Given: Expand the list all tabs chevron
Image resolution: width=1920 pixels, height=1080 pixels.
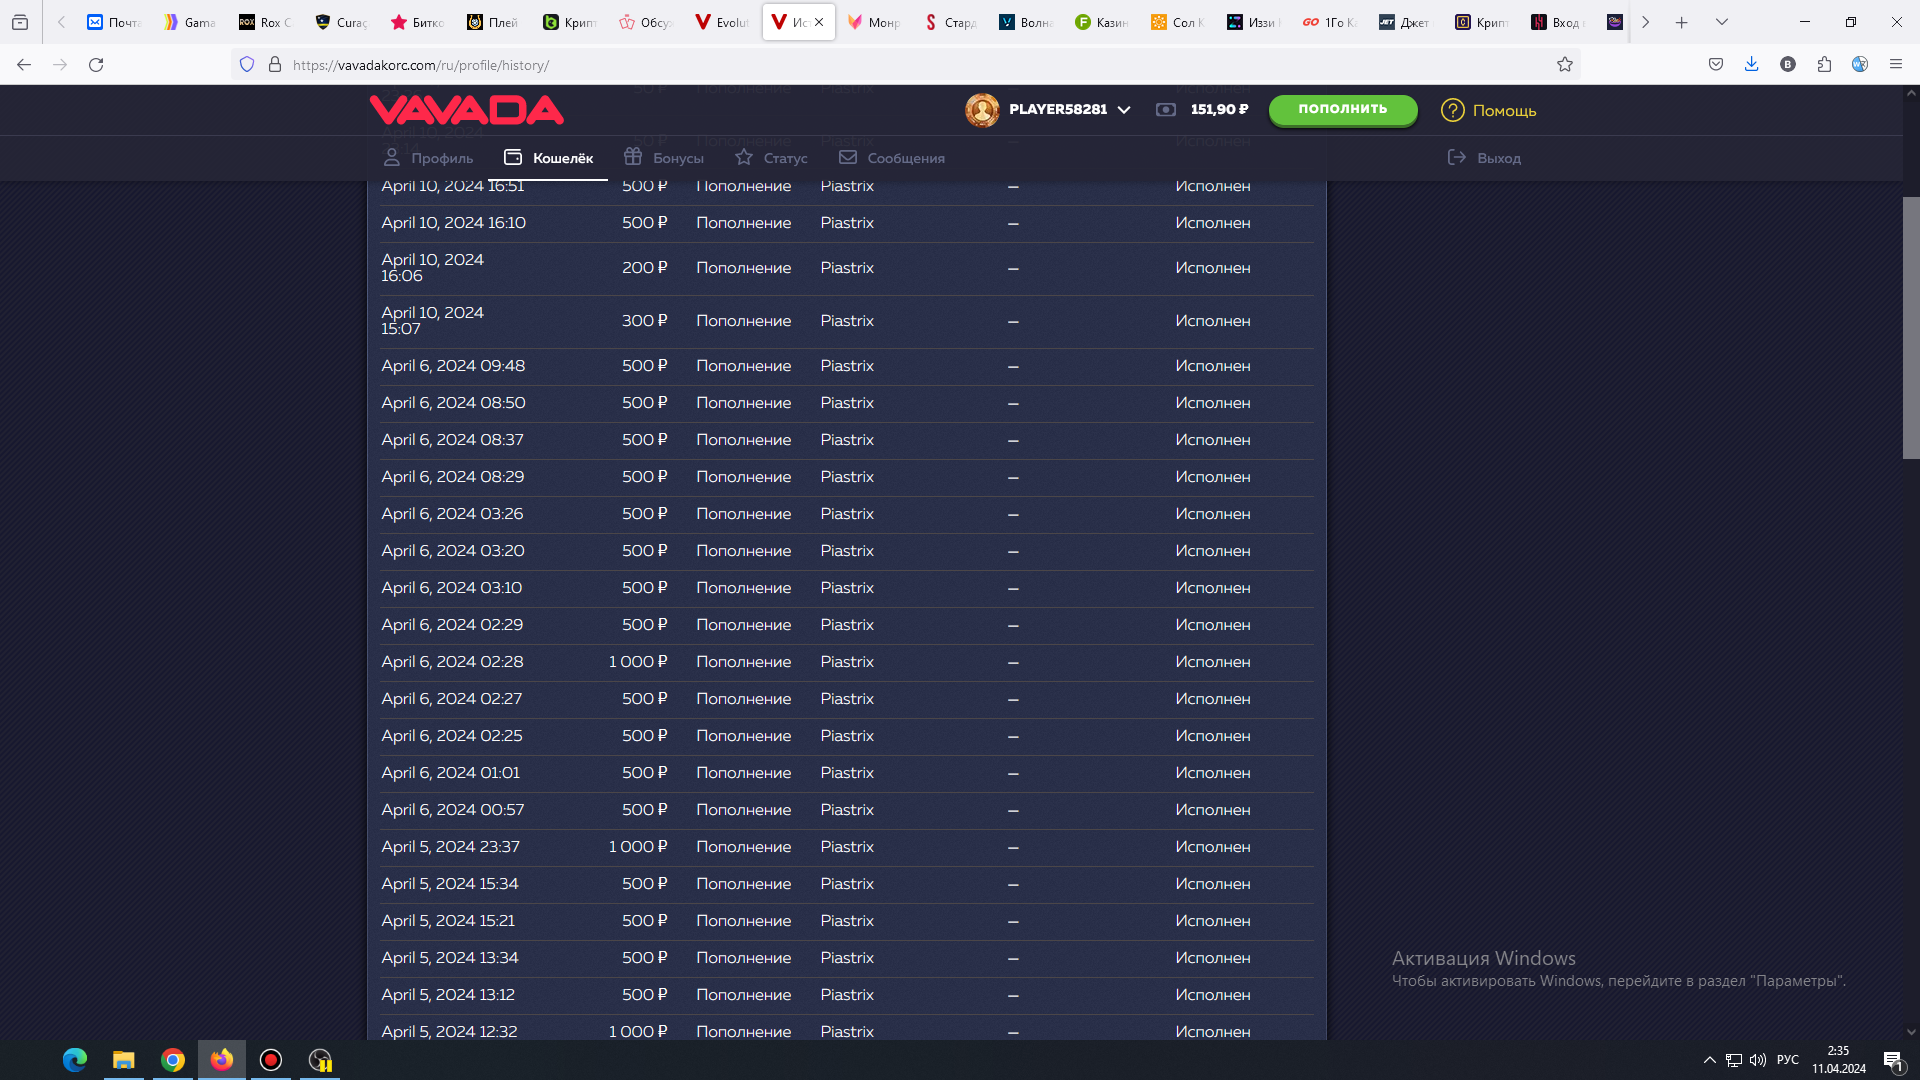Looking at the screenshot, I should (x=1722, y=22).
